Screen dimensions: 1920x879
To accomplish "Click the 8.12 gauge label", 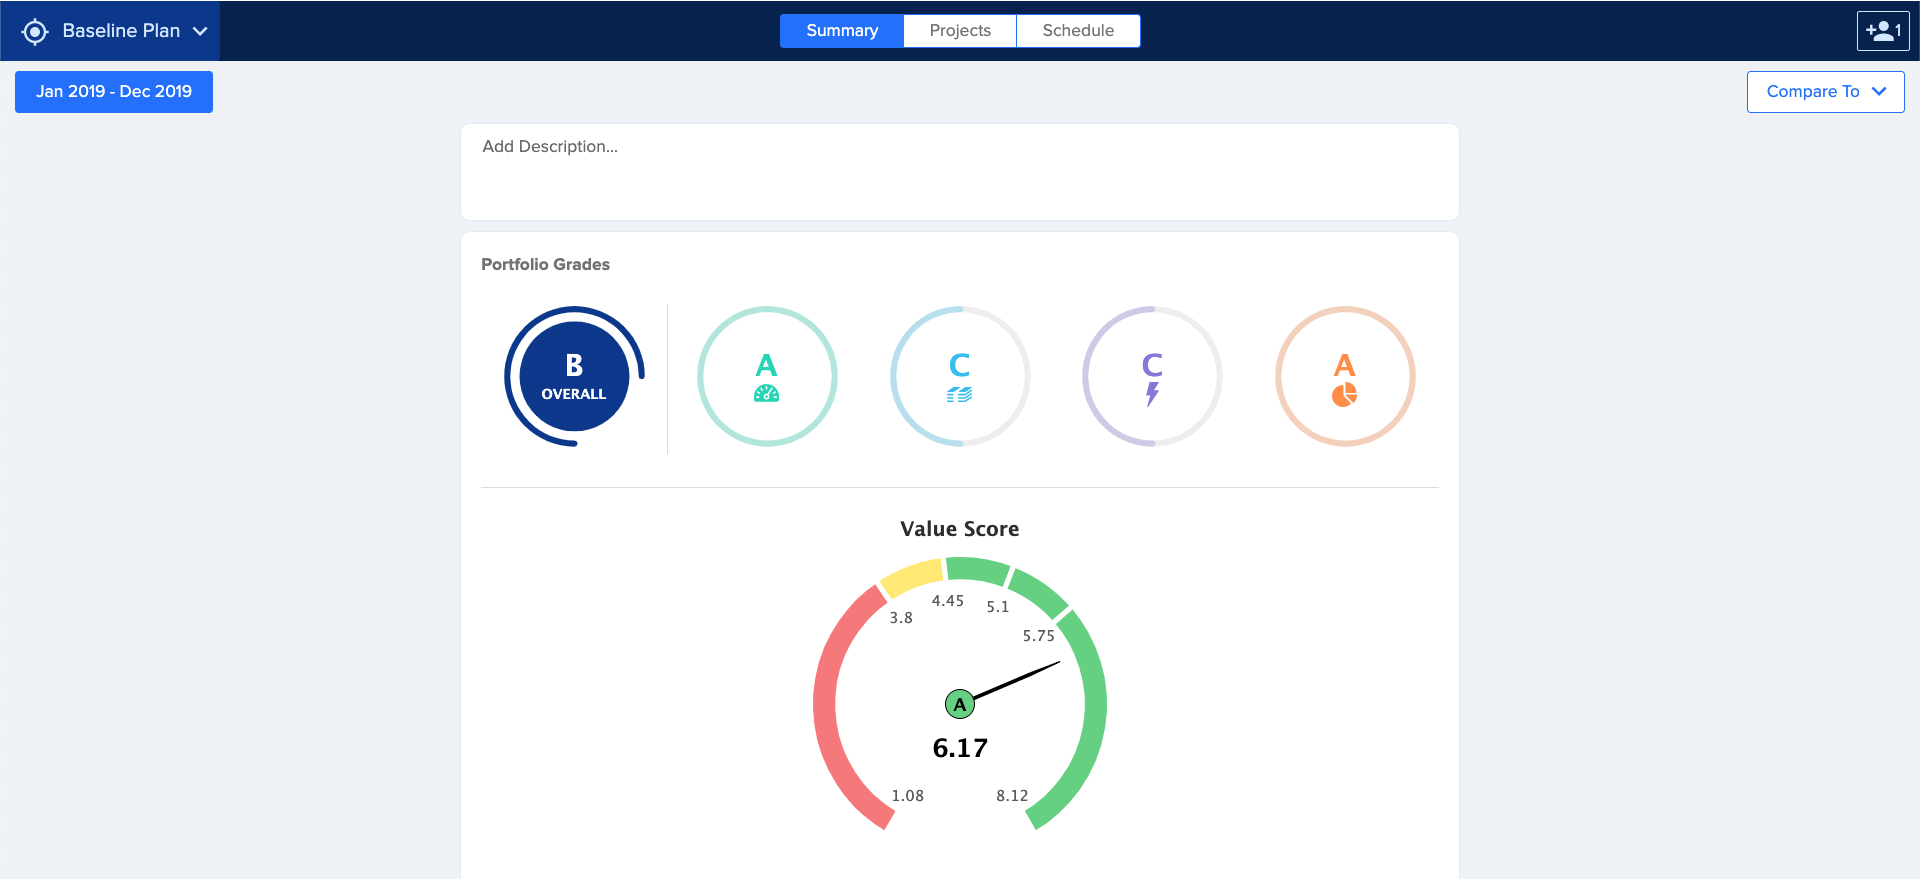I will click(x=1012, y=796).
